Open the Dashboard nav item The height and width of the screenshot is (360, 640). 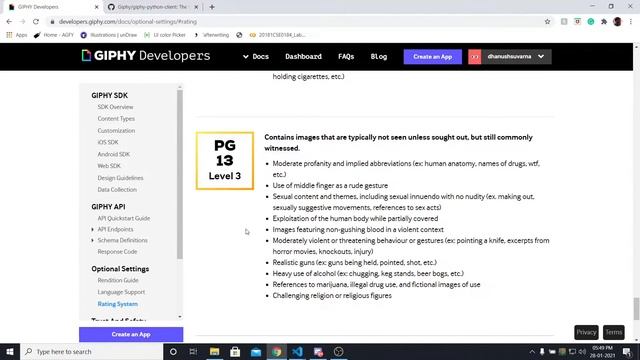pyautogui.click(x=303, y=57)
